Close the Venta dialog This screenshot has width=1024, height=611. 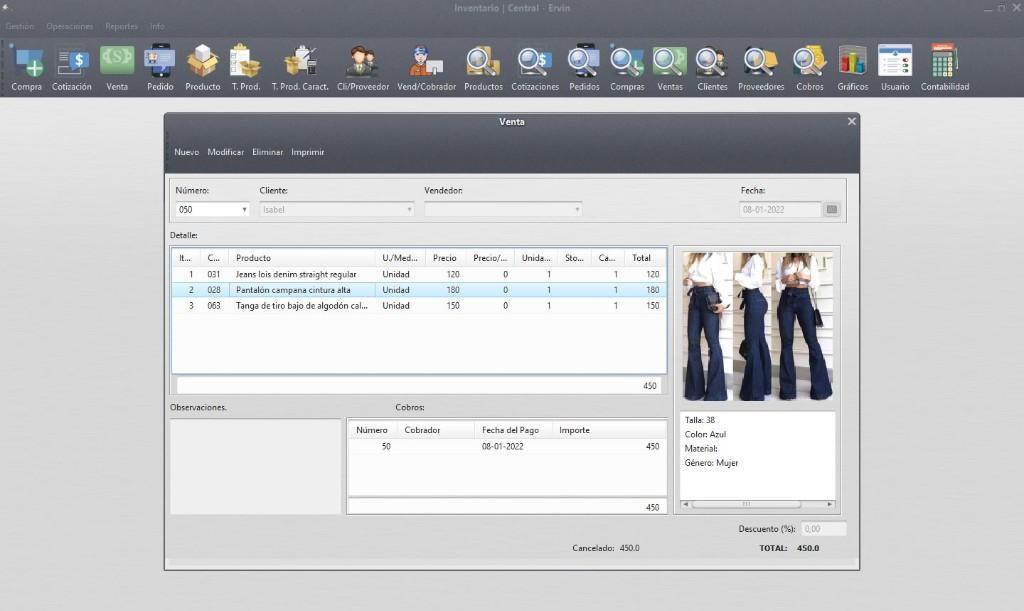point(852,121)
